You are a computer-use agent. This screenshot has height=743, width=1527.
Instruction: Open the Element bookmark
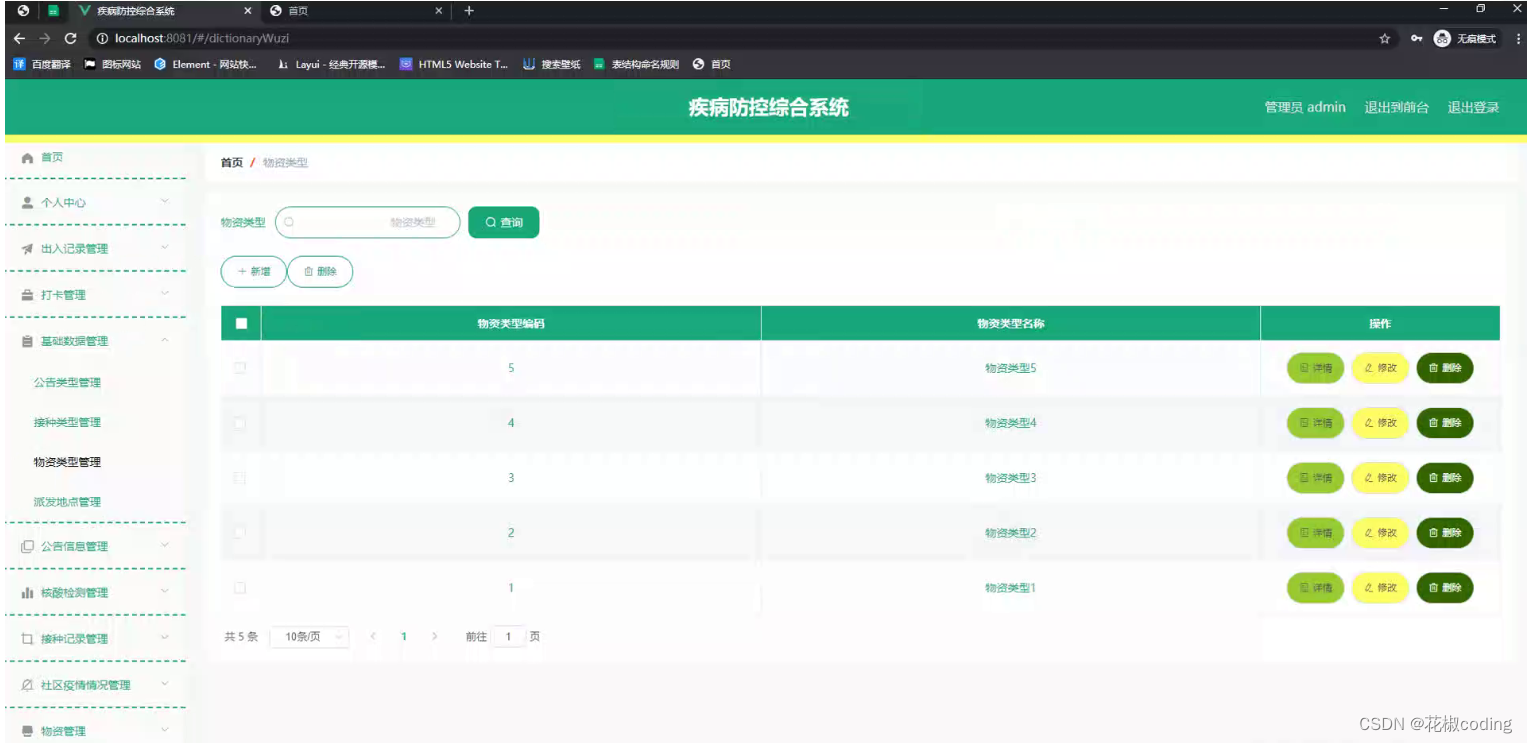tap(205, 64)
